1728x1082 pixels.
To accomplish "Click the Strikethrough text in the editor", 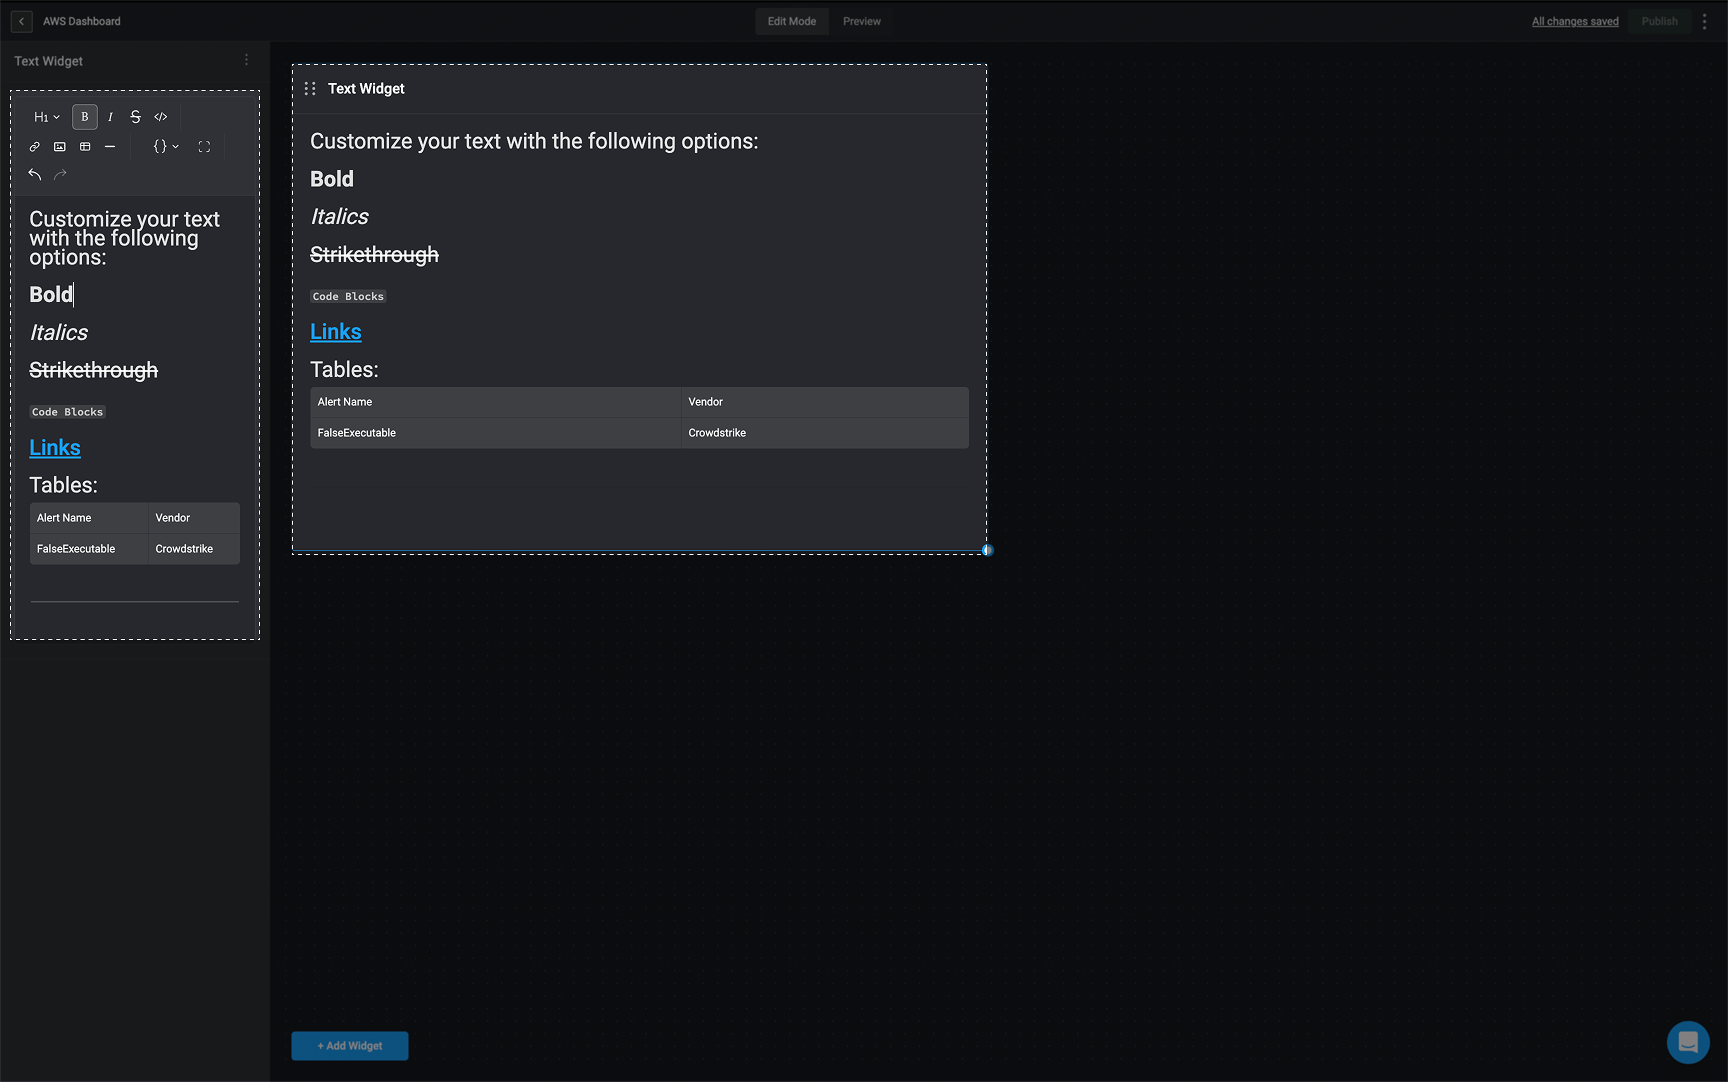I will [94, 371].
